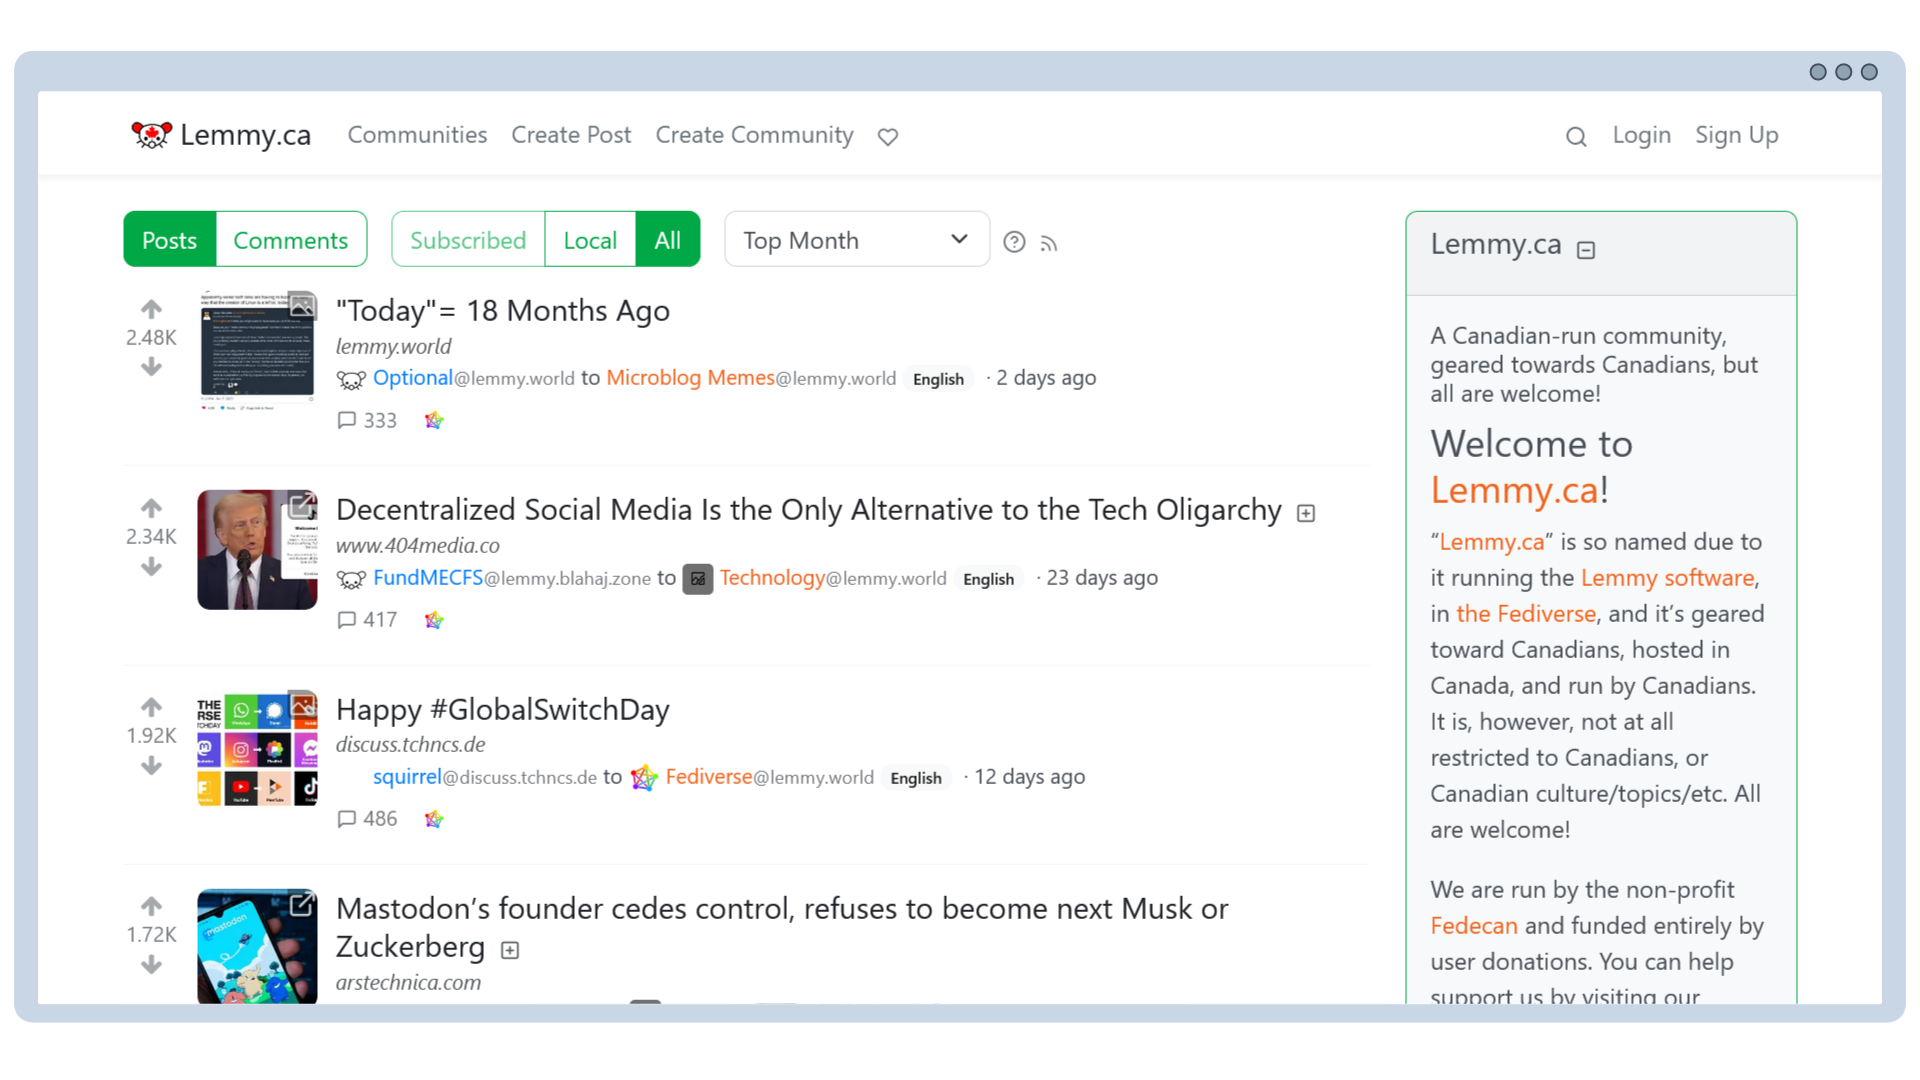Switch to the Comments view
This screenshot has height=1080, width=1920.
pos(291,239)
